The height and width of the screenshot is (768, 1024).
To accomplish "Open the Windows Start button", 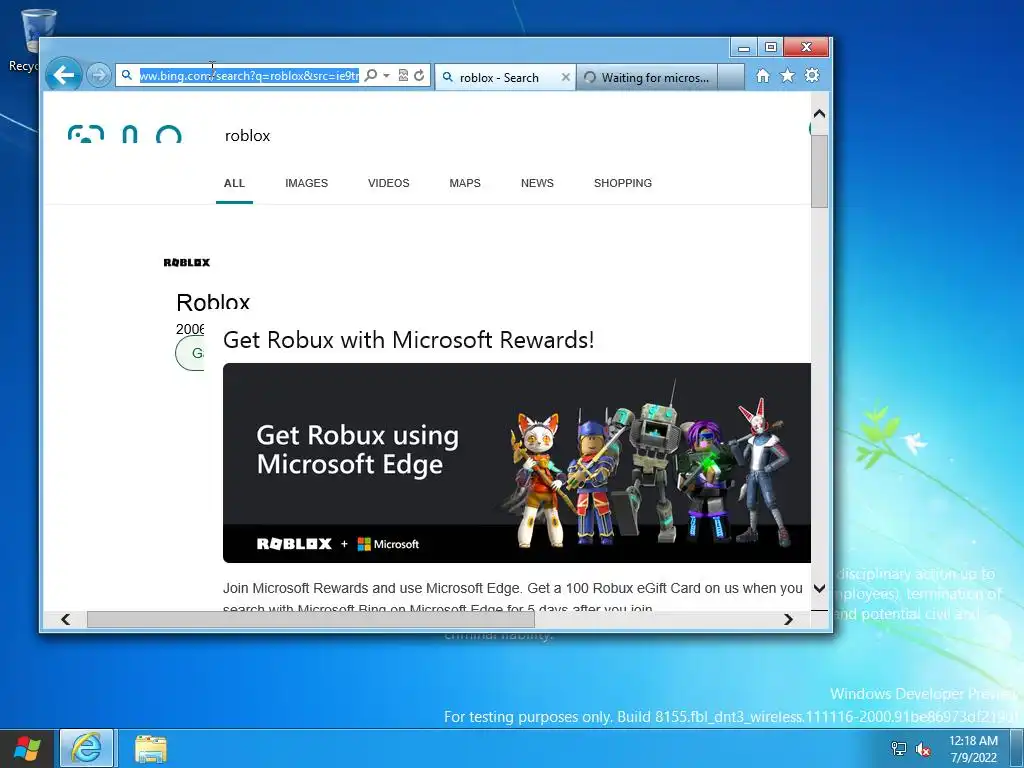I will [x=27, y=748].
